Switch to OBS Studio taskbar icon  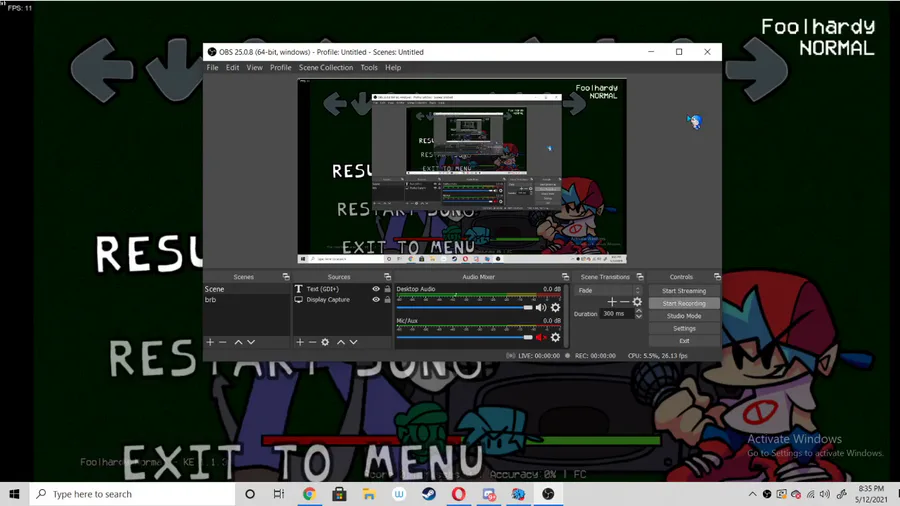point(548,494)
